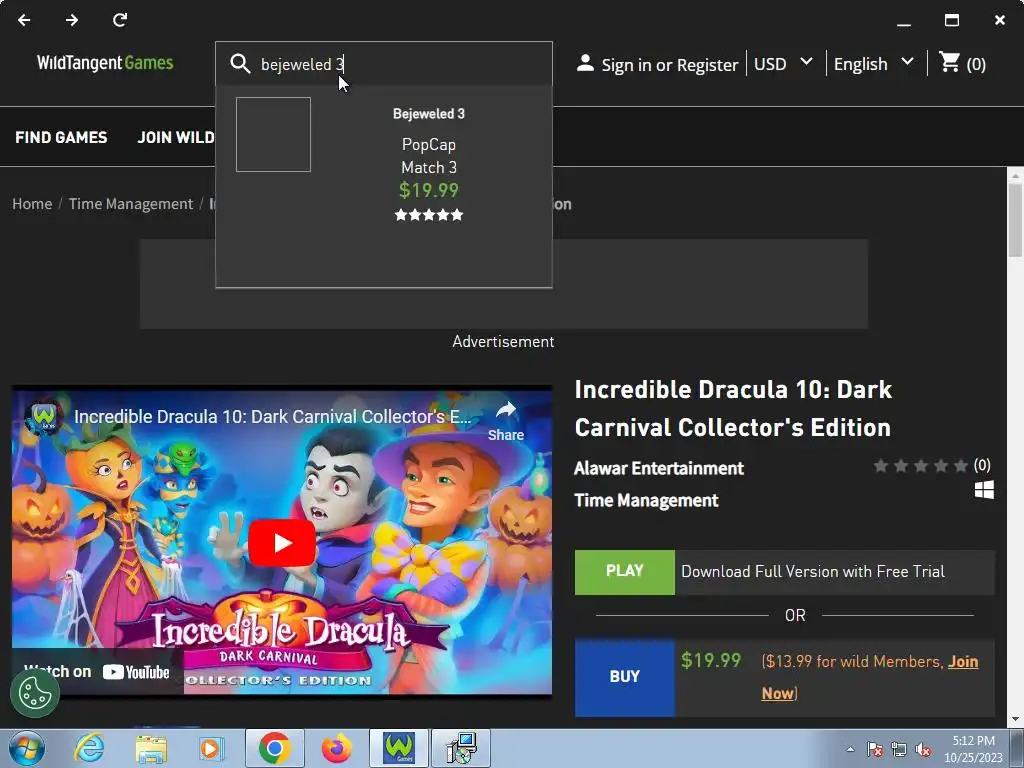Image resolution: width=1024 pixels, height=768 pixels.
Task: Click the Bejeweled 3 result thumbnail
Action: 273,135
